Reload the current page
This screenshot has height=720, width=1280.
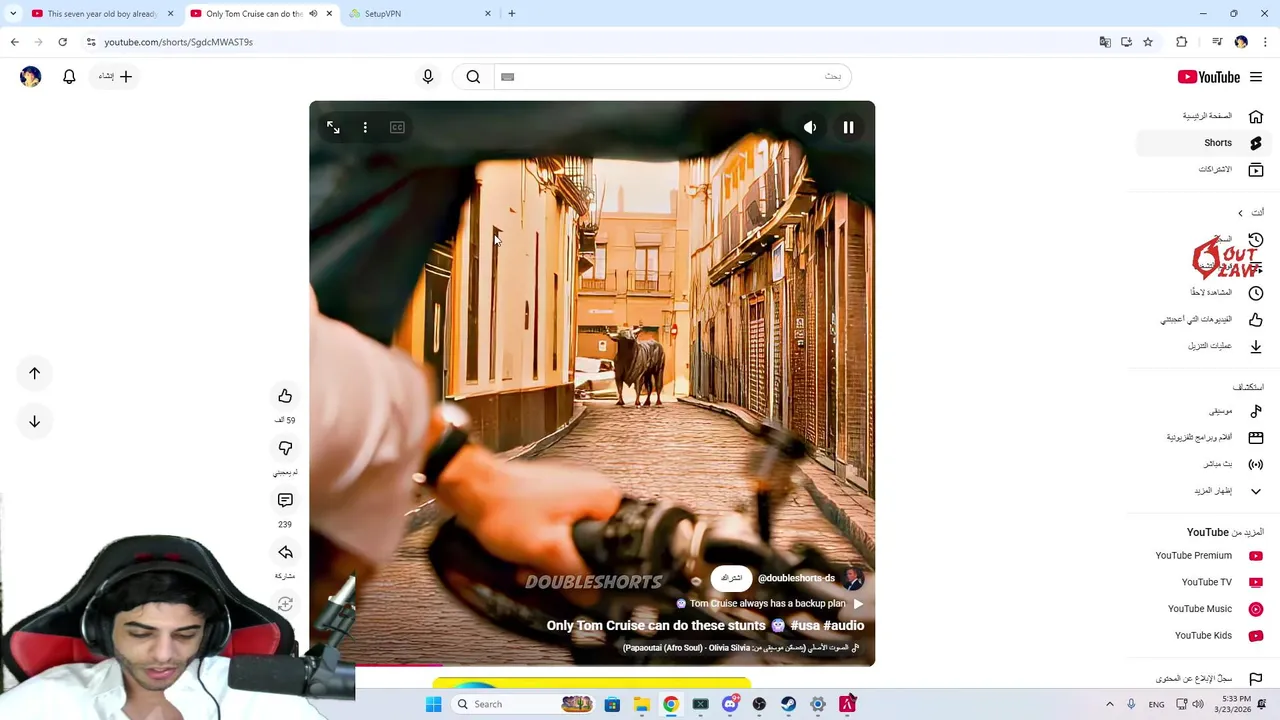point(62,42)
